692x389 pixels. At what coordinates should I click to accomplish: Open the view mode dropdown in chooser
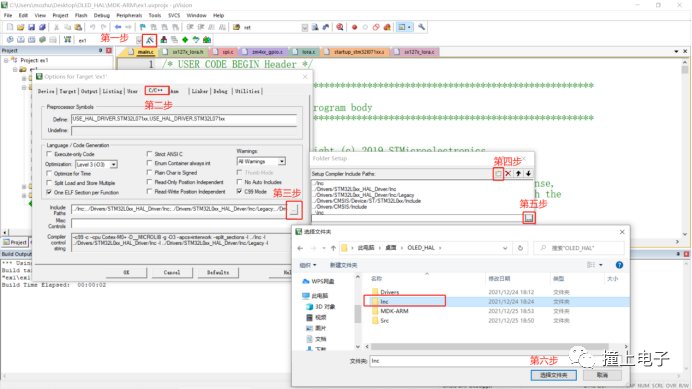click(601, 265)
